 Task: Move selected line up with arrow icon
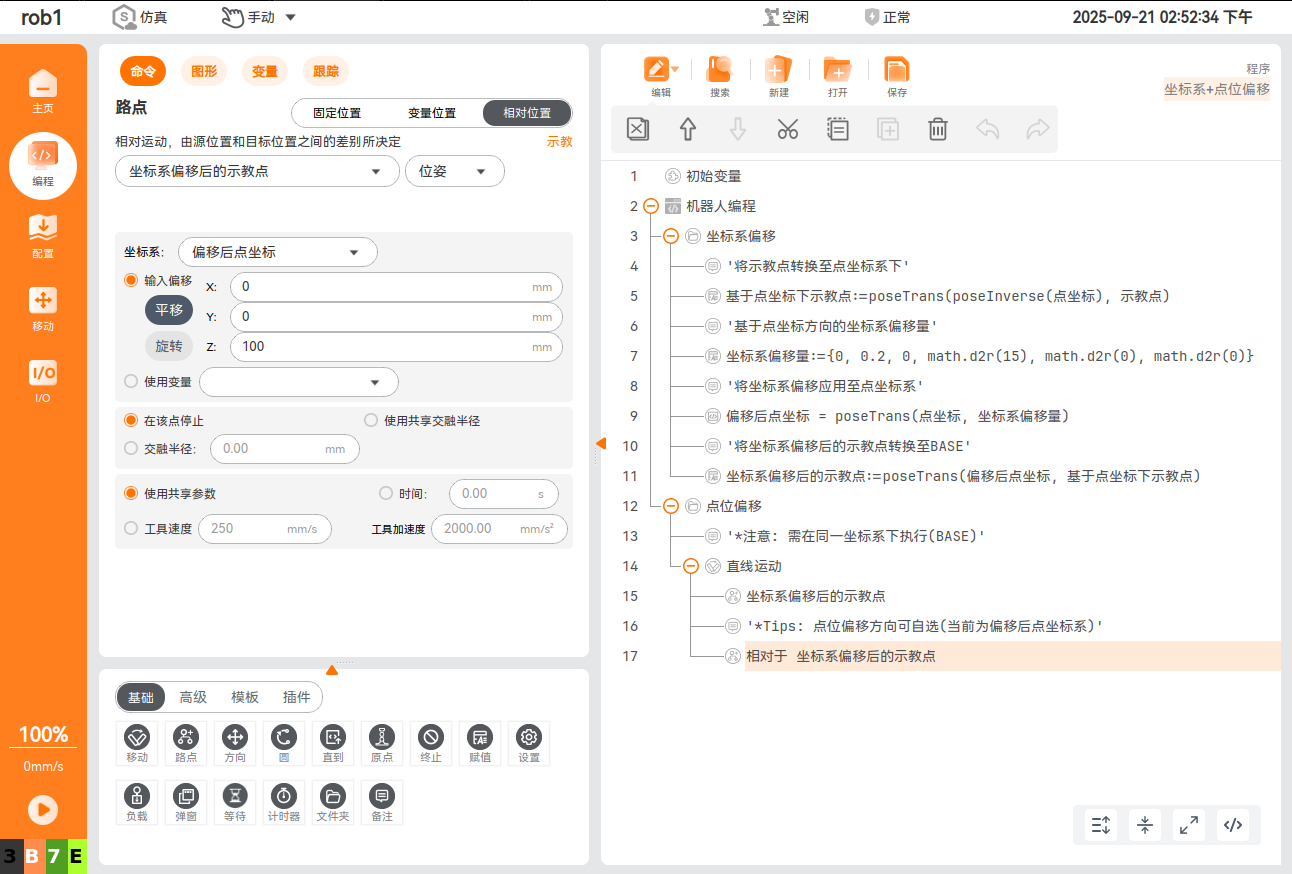(687, 129)
